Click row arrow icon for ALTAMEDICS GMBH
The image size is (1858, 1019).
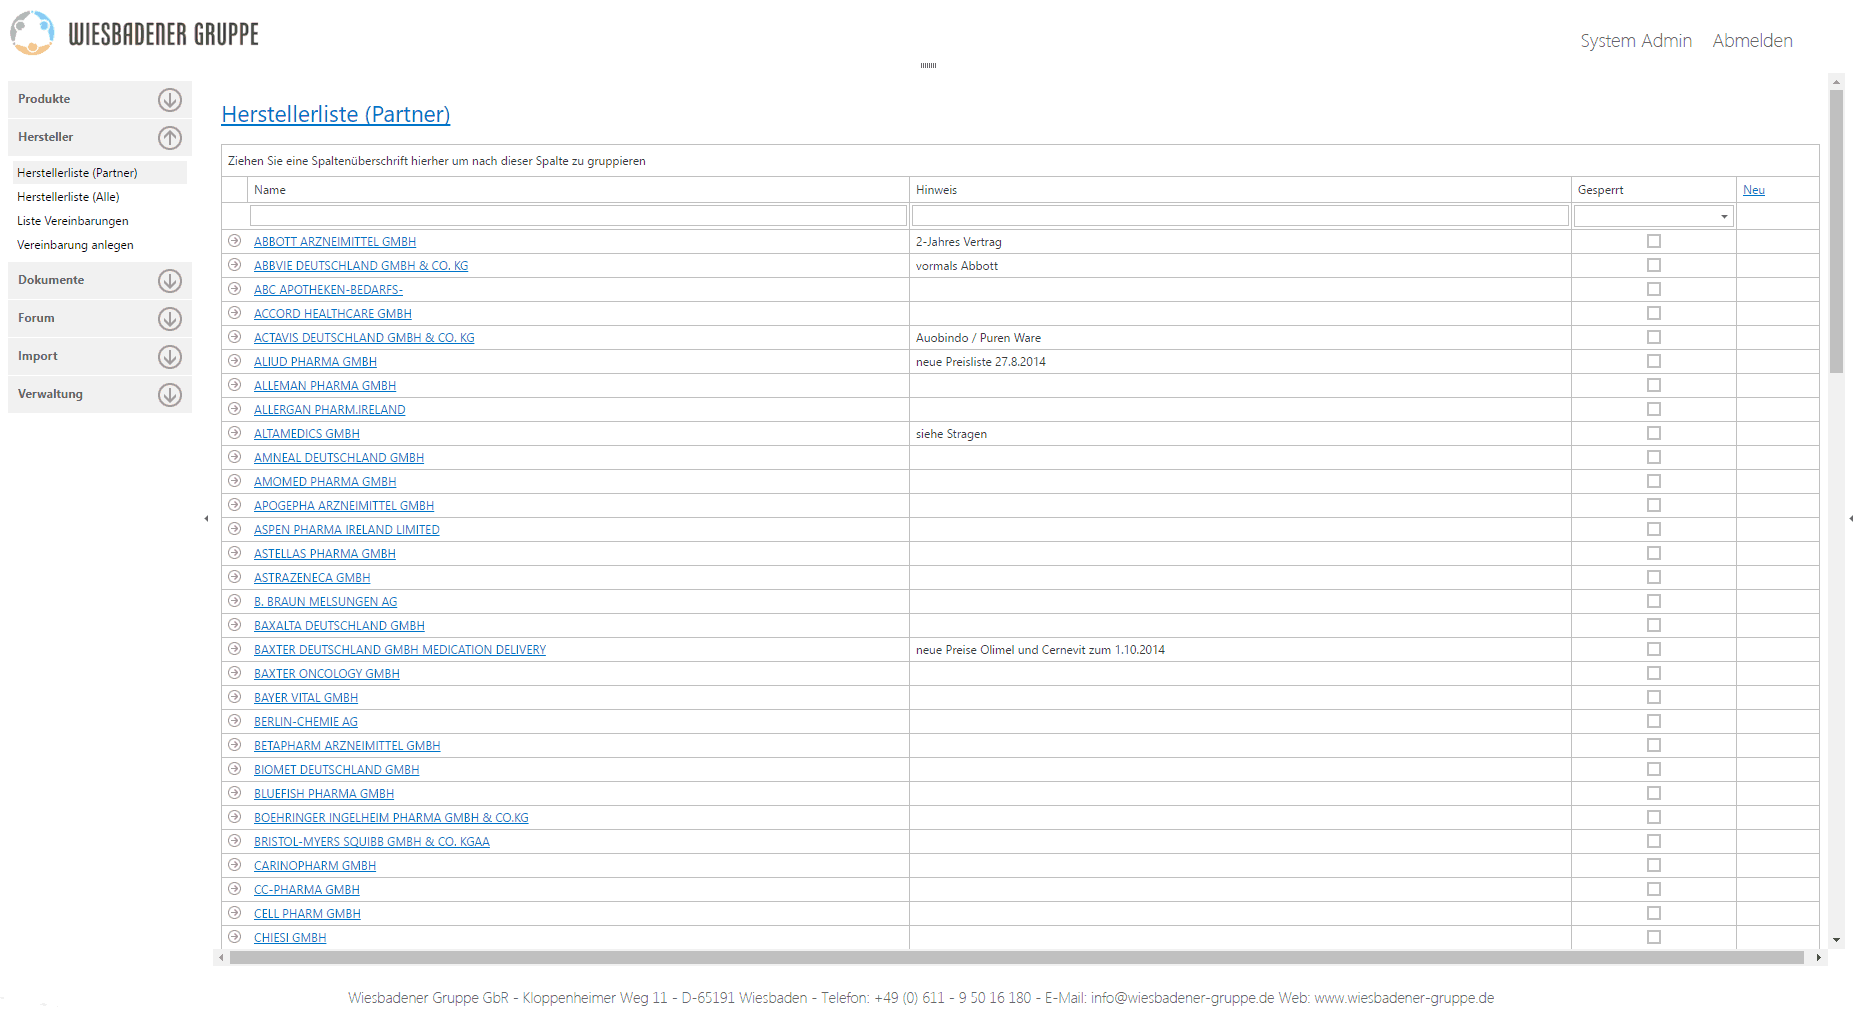point(235,433)
